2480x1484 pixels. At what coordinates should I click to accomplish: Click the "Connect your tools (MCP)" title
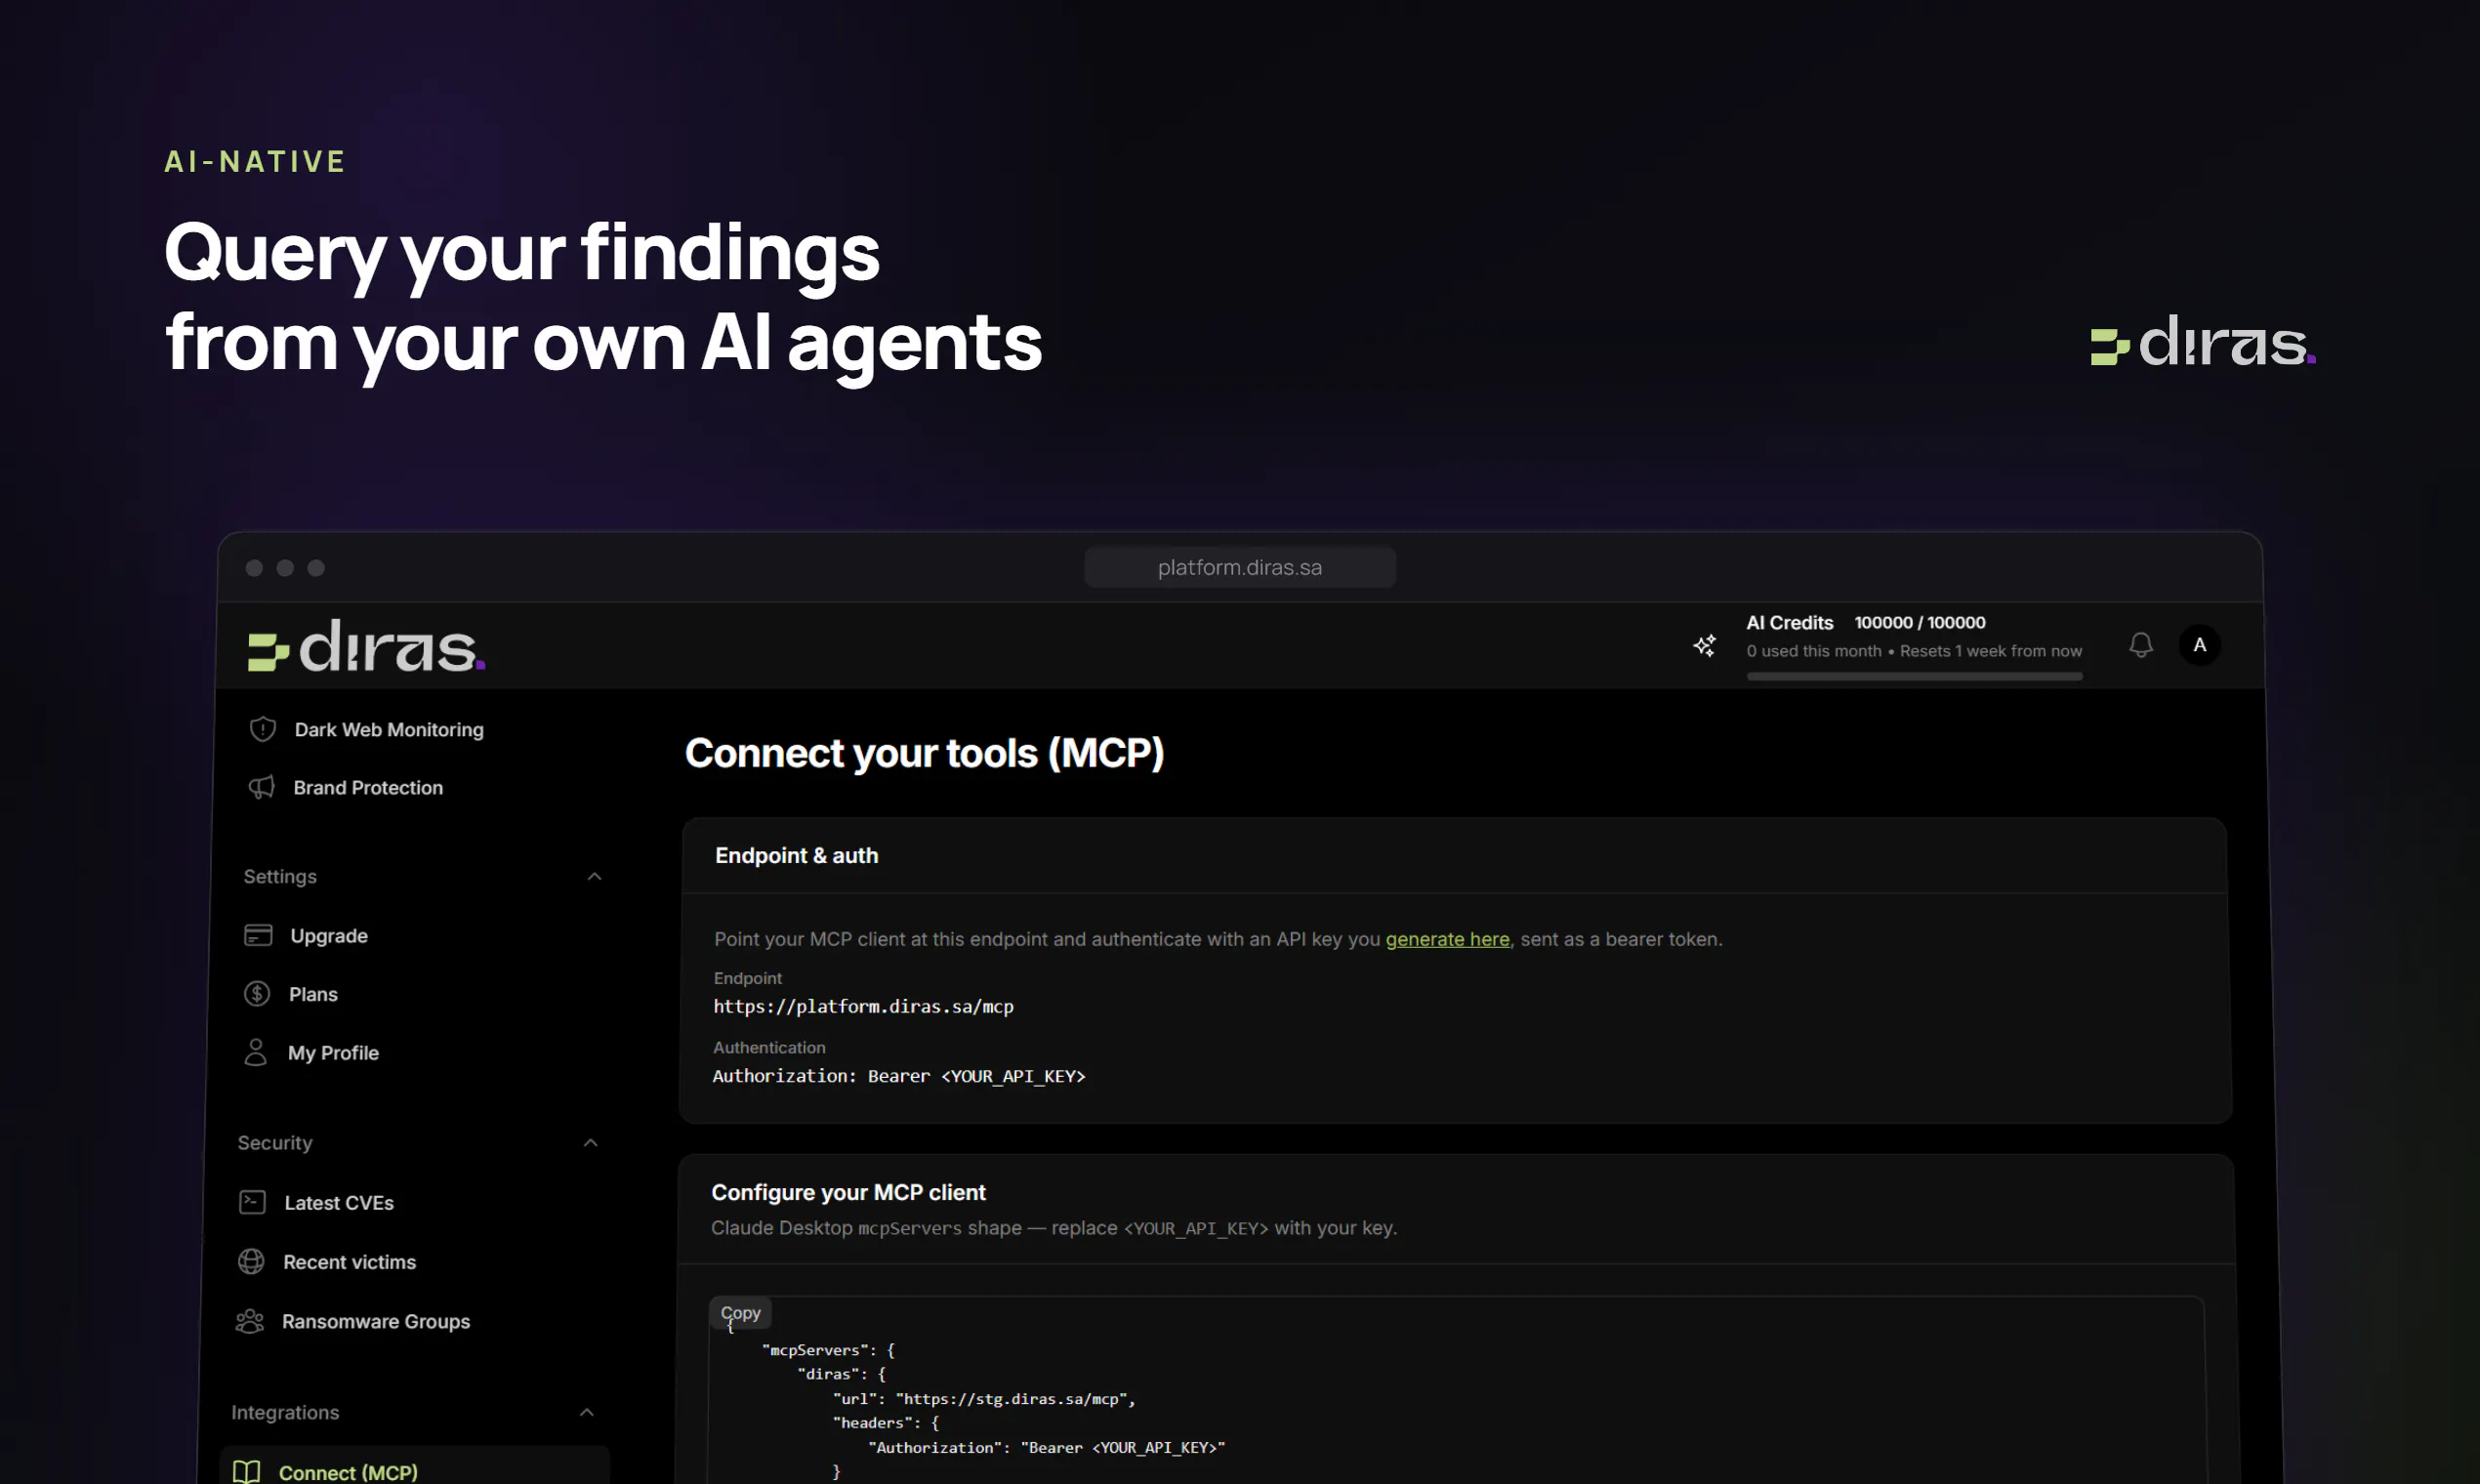pos(924,753)
